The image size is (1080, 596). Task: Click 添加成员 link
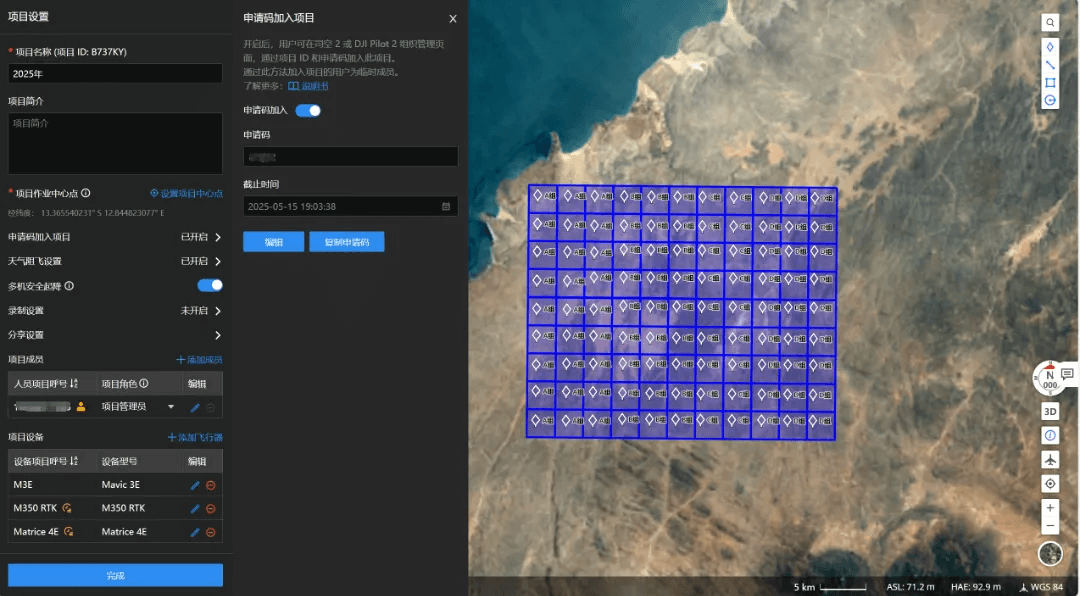pos(200,360)
